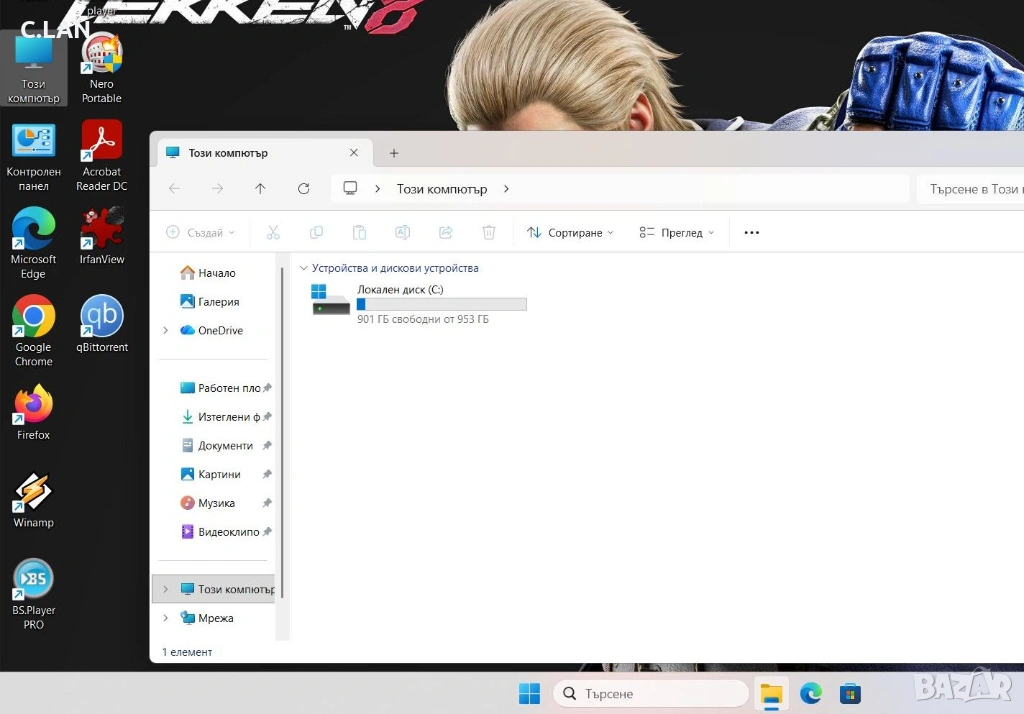Open the Firefox desktop shortcut

[33, 412]
